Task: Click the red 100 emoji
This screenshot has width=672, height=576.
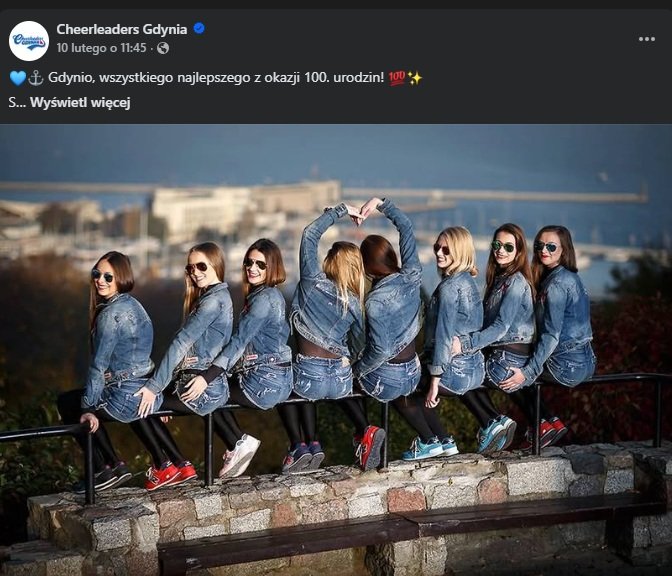Action: [x=396, y=78]
